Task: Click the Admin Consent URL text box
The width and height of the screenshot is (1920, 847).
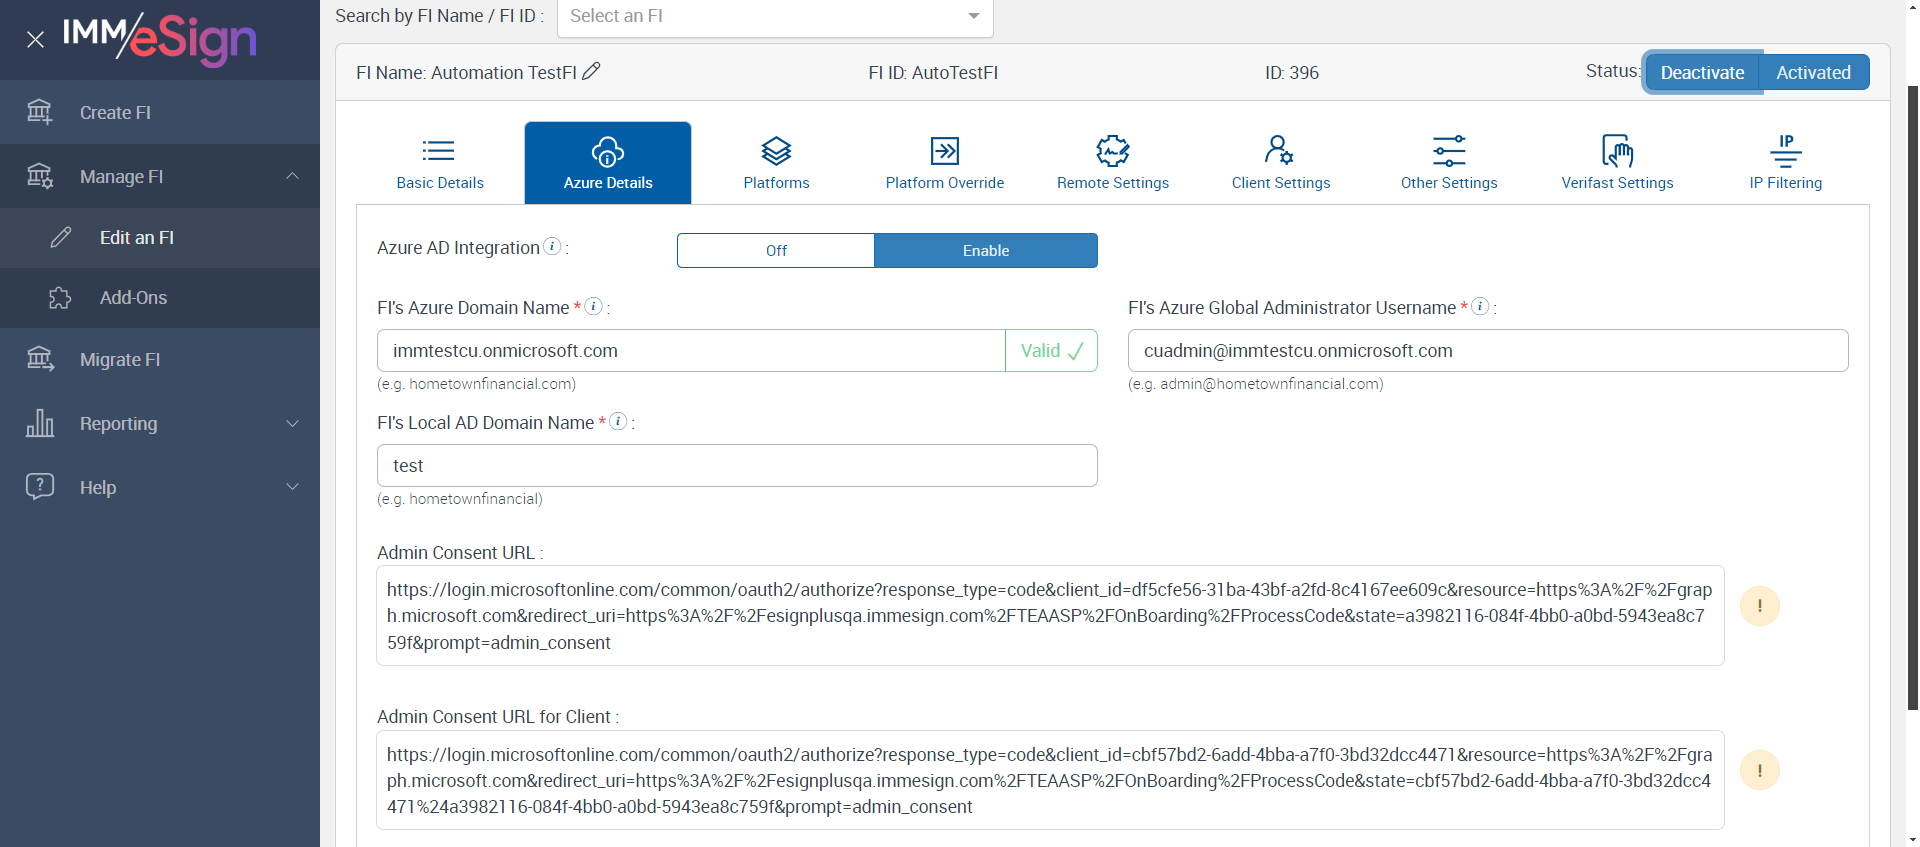Action: [x=1050, y=616]
